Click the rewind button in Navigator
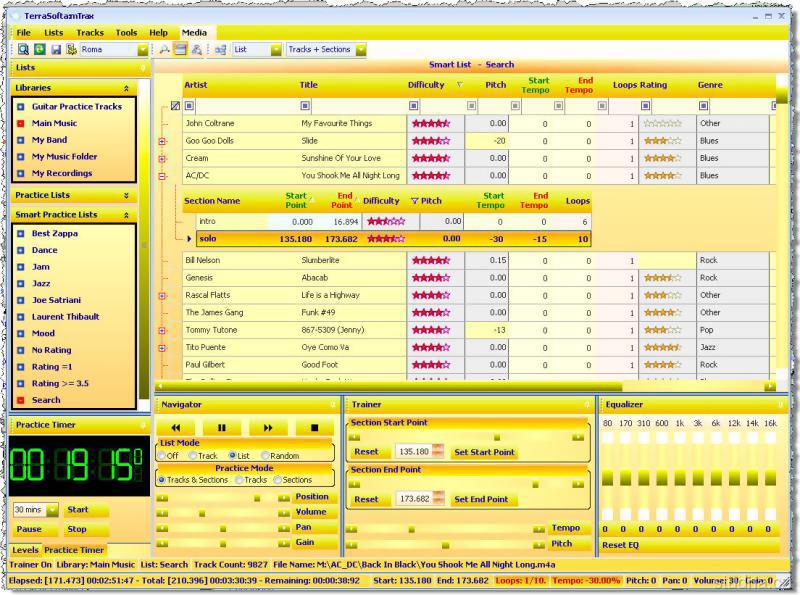800x595 pixels. [x=176, y=427]
